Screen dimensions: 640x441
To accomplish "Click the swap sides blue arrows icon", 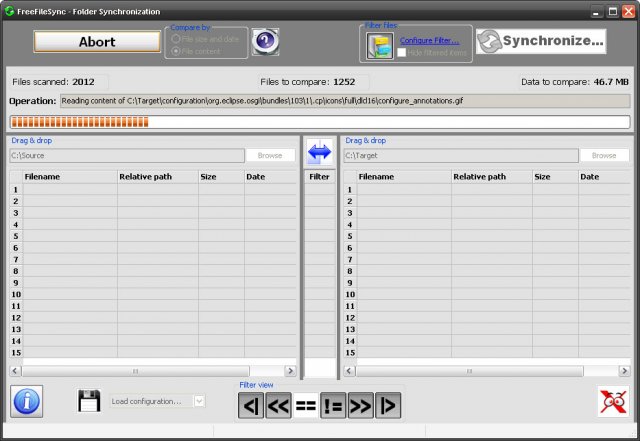I will click(319, 153).
